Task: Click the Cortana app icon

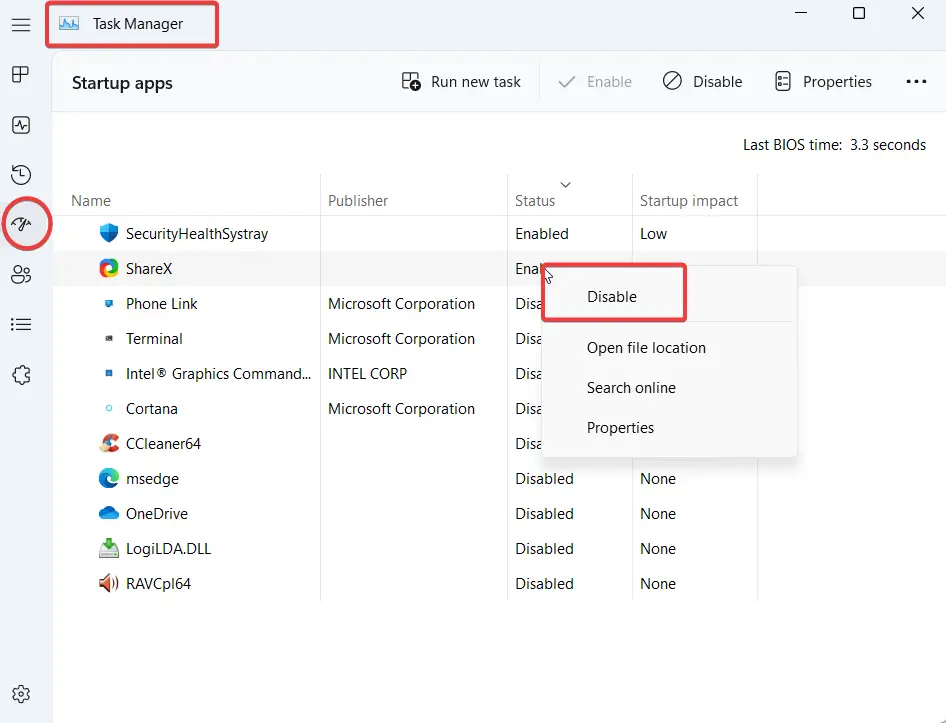Action: tap(109, 409)
